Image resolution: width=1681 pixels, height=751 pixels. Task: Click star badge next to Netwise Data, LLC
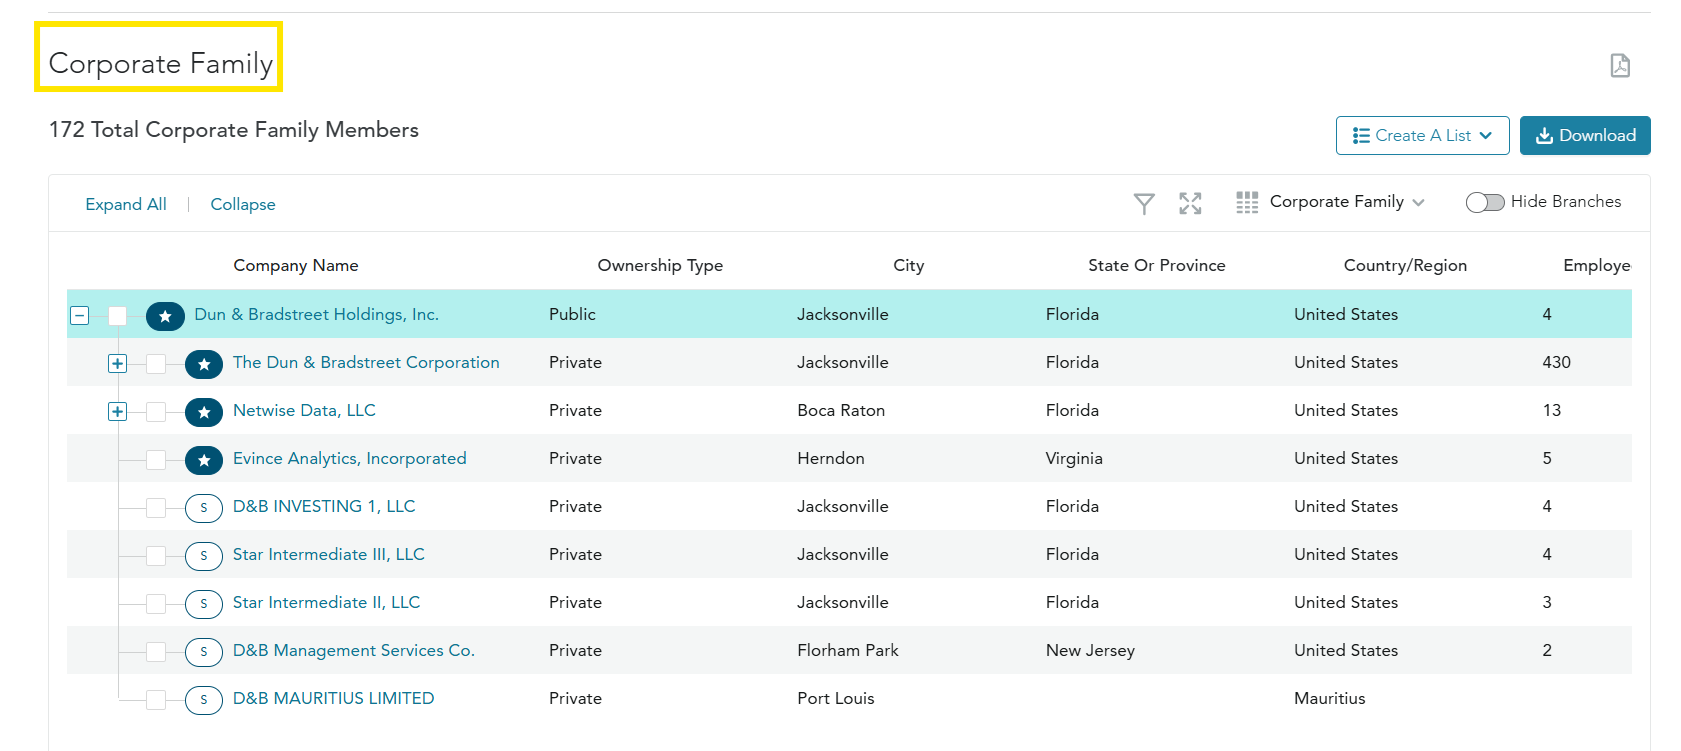[x=204, y=412]
